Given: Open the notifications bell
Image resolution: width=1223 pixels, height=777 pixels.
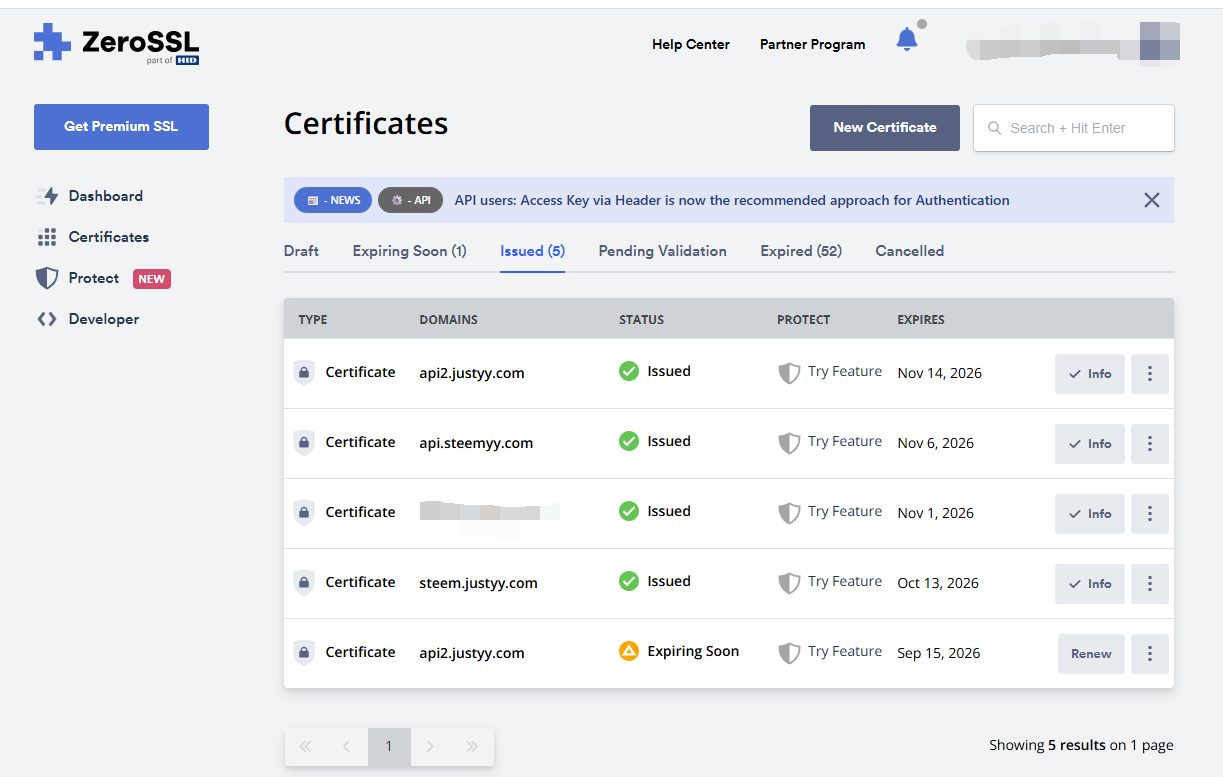Looking at the screenshot, I should pos(907,39).
